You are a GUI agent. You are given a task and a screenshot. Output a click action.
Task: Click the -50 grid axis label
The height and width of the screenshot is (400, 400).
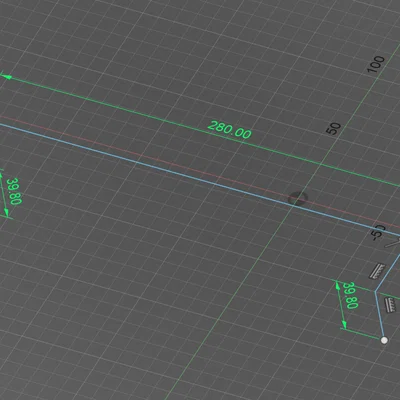378,232
